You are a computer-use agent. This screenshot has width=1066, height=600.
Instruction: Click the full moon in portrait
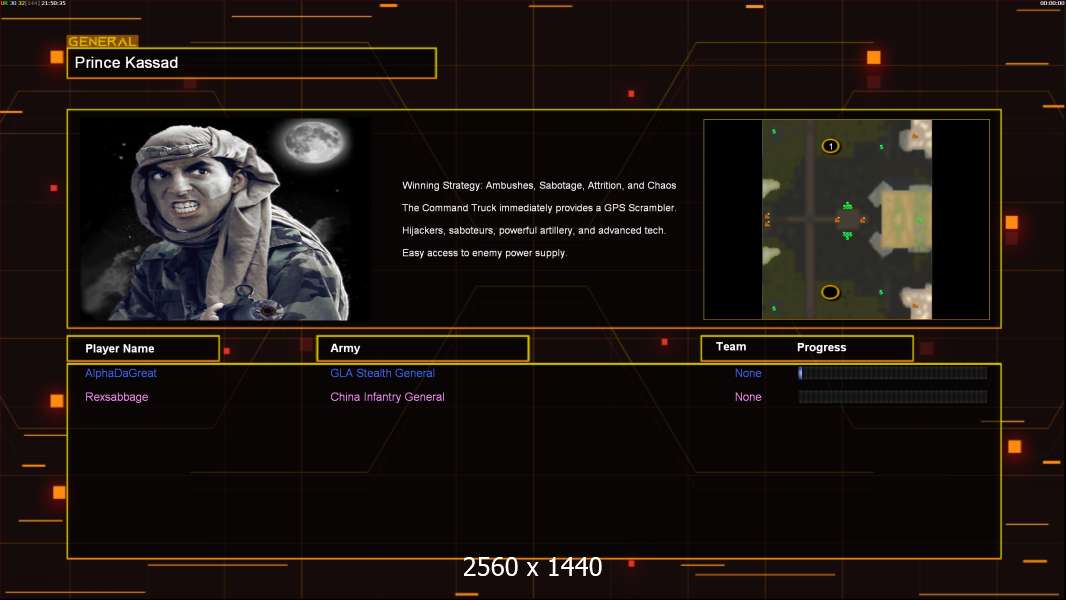coord(314,141)
